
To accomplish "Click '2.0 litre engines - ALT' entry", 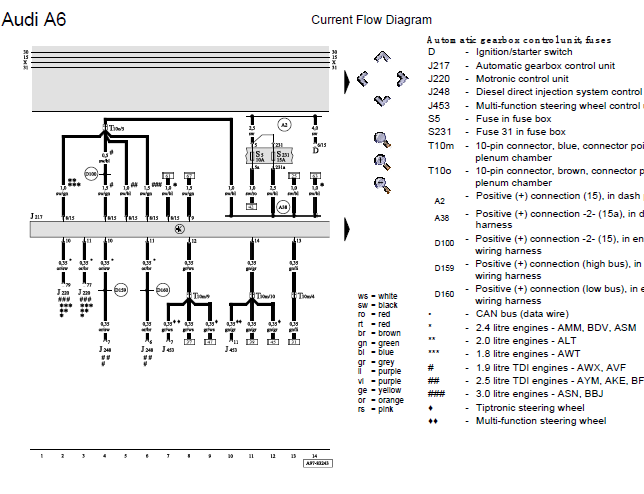I will (x=526, y=341).
